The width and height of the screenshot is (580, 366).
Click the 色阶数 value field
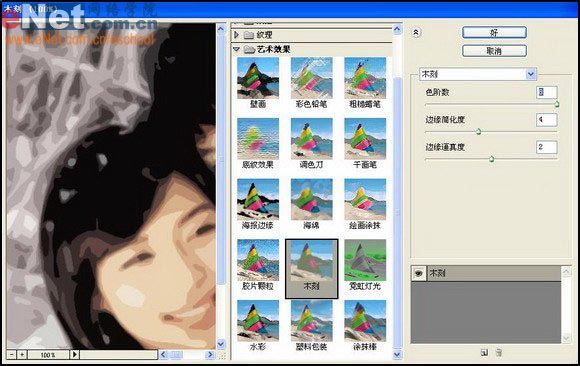coord(546,92)
